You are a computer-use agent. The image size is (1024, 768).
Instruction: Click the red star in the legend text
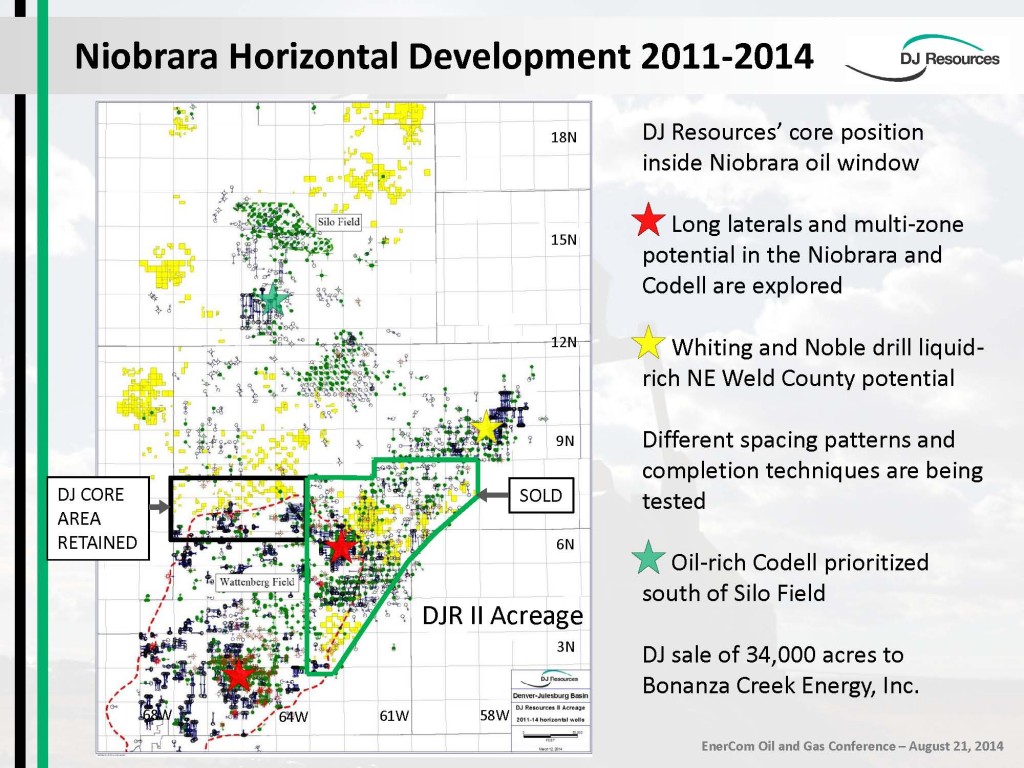[648, 220]
